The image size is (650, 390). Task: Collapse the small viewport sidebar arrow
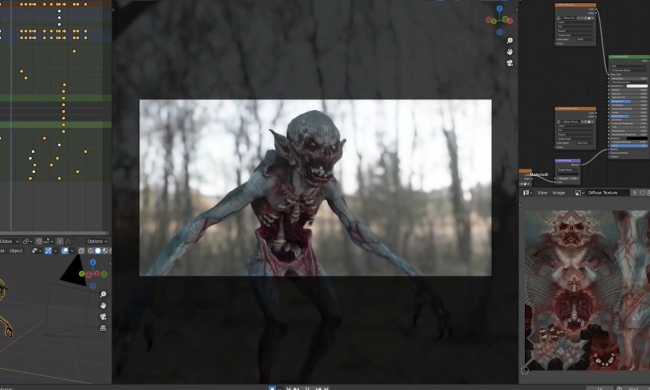coord(110,263)
